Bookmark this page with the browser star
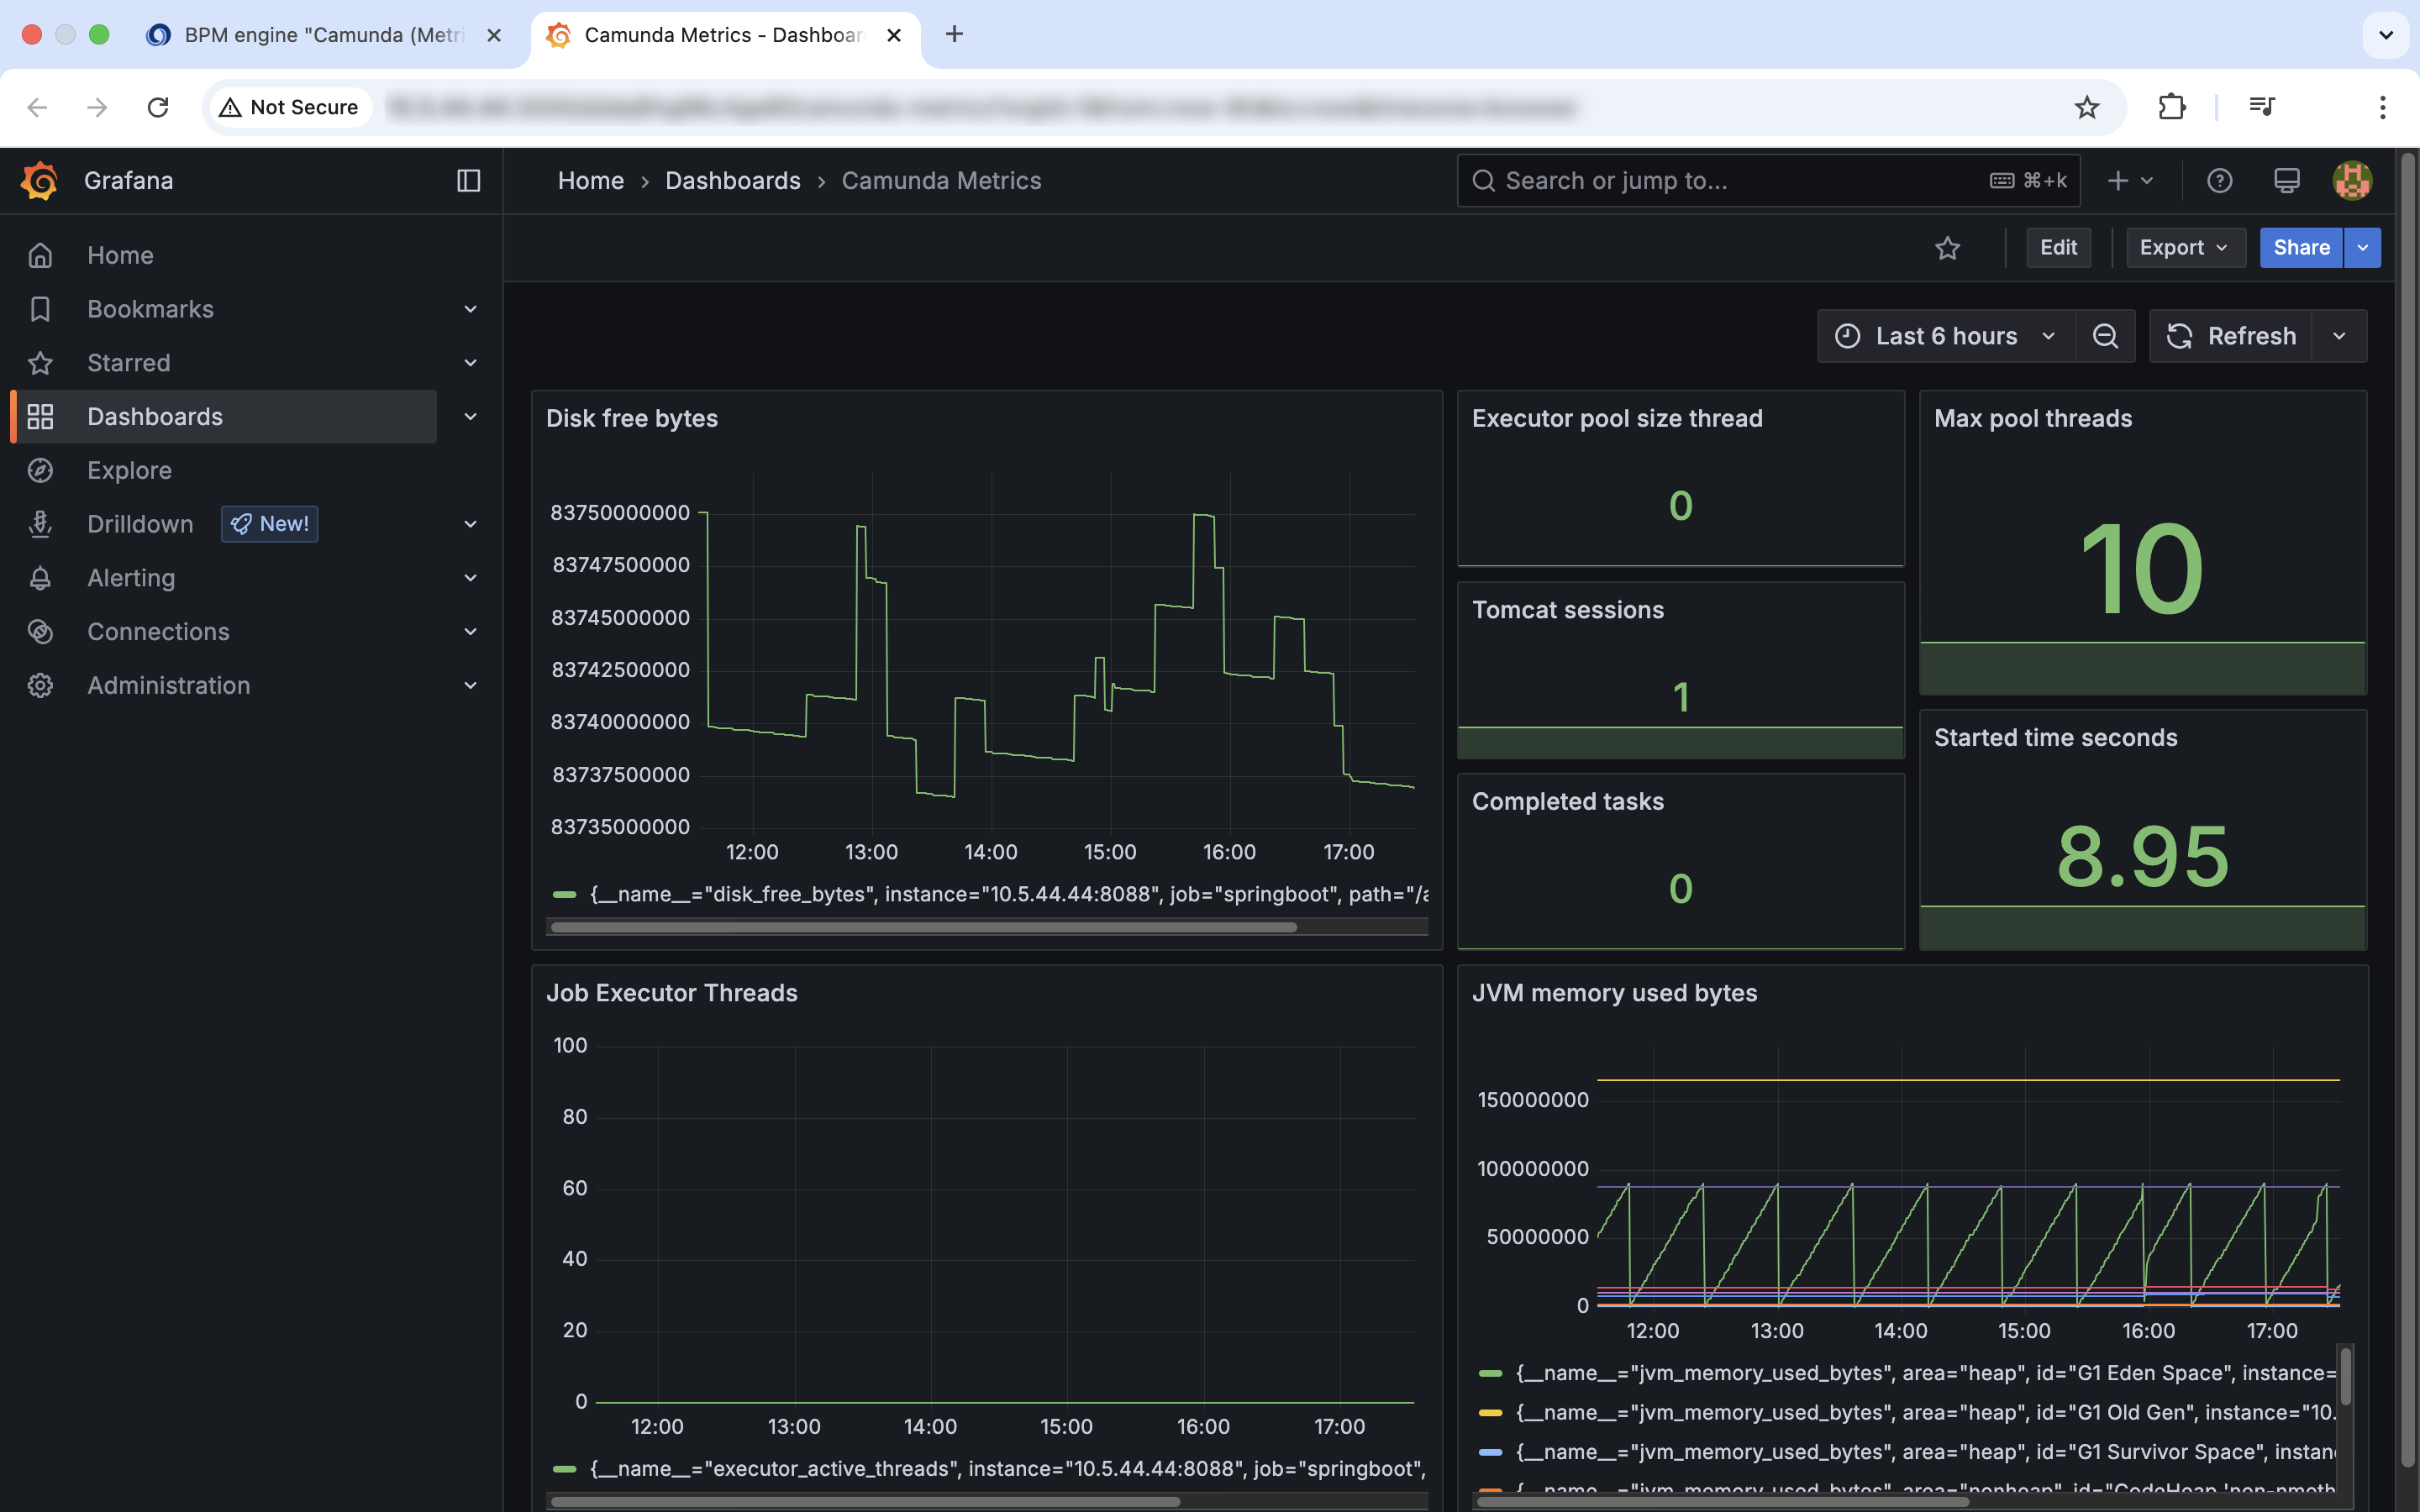The image size is (2420, 1512). coord(2086,107)
